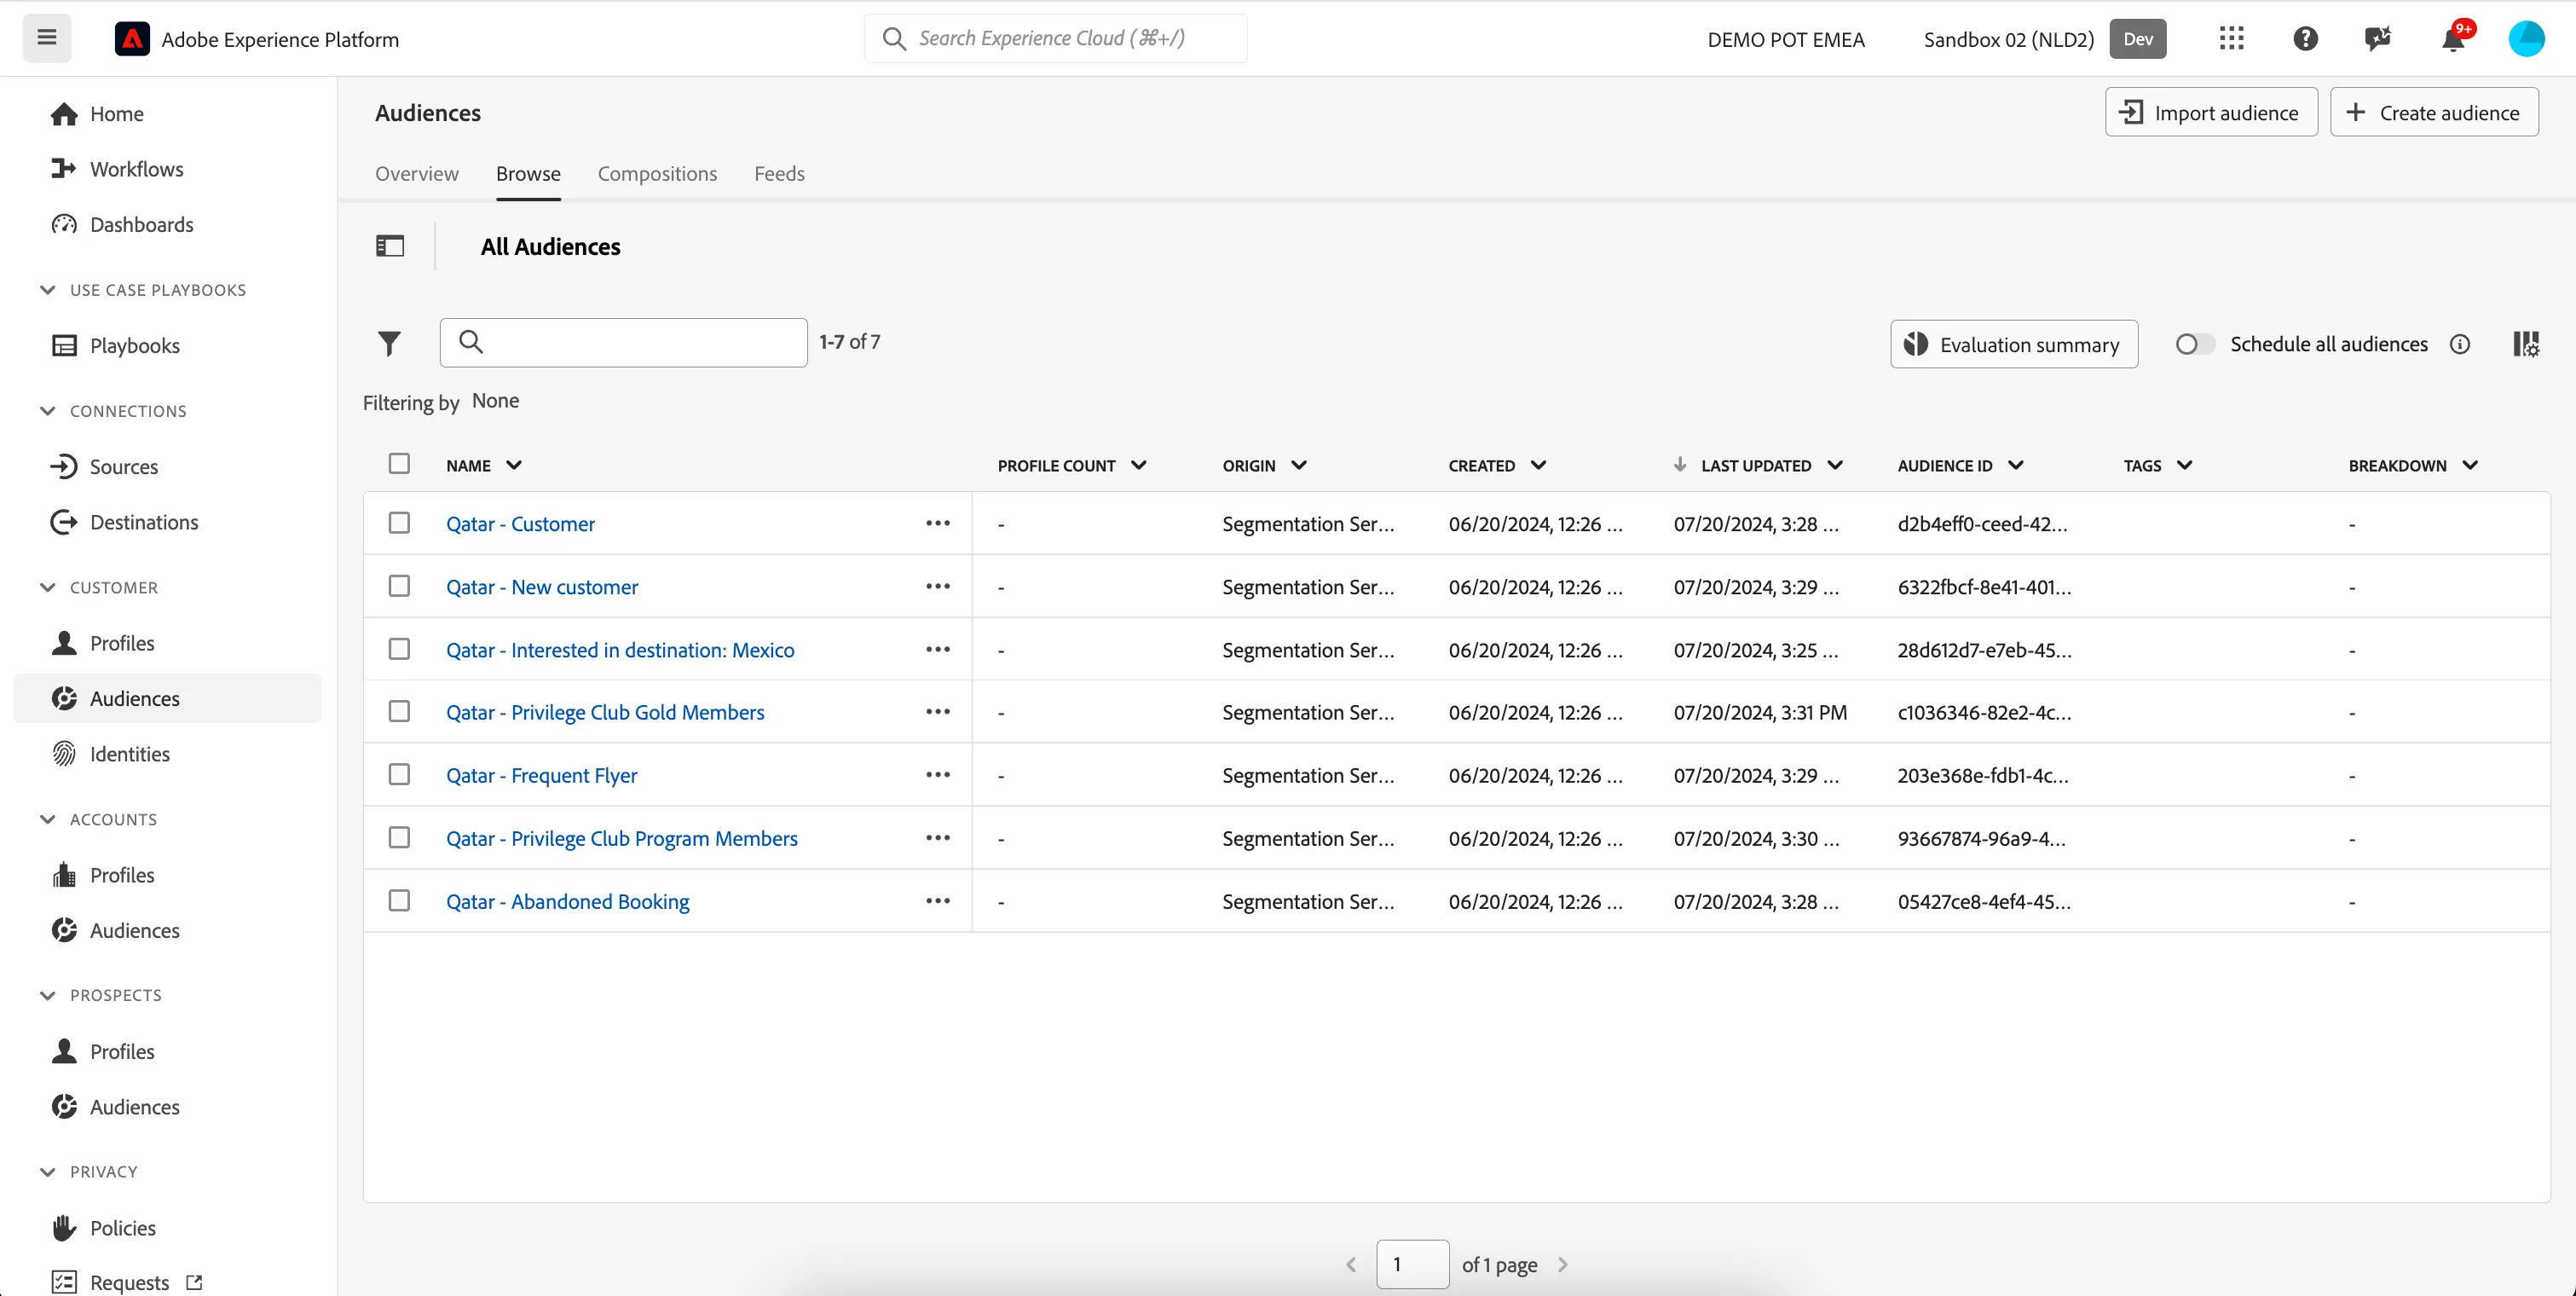Click the info icon beside Schedule all audiences
Screen dimensions: 2576x1296
point(2460,344)
